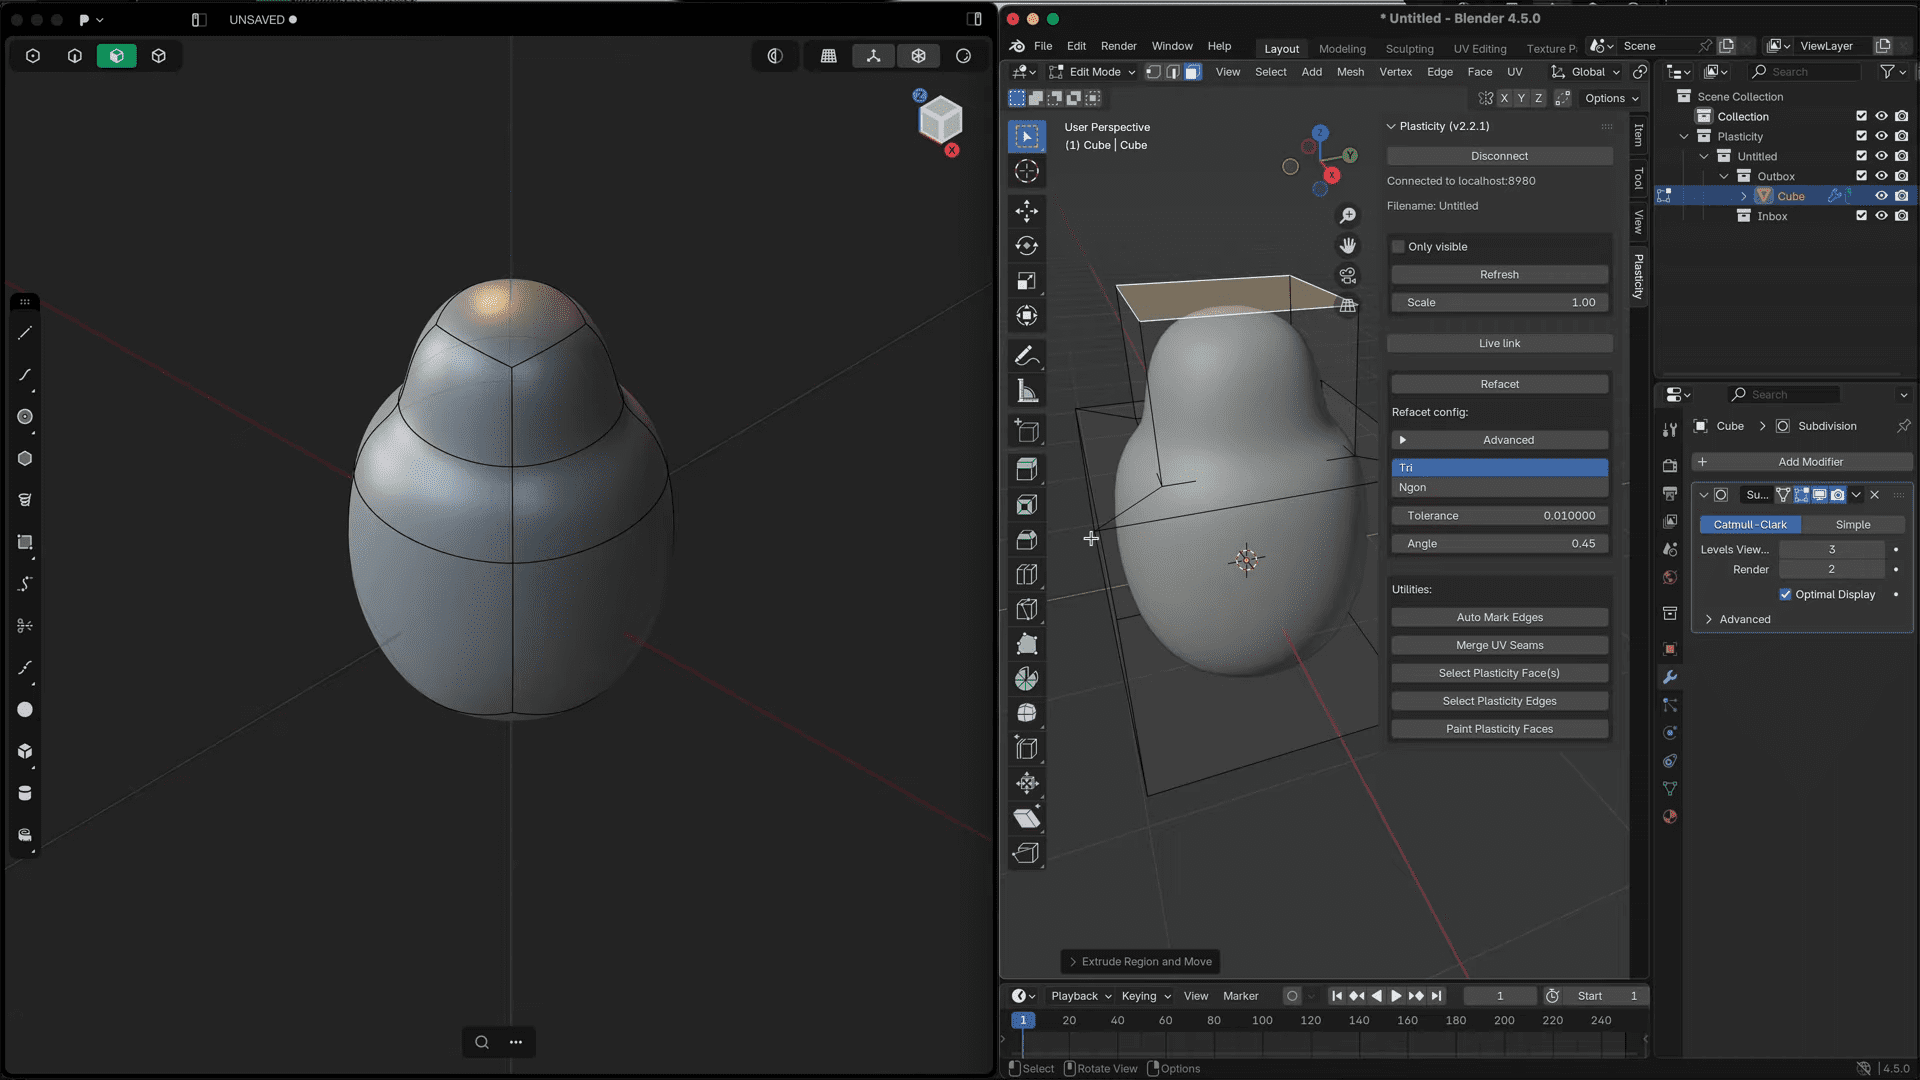Hide the Cube object in the outliner

pyautogui.click(x=1882, y=196)
